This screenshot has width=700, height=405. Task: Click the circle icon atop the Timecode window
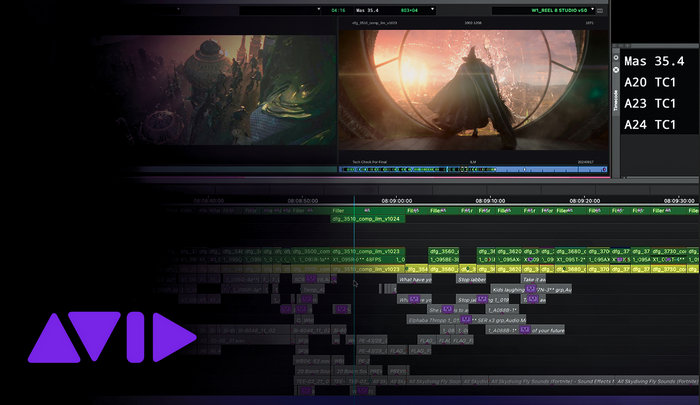click(x=616, y=58)
